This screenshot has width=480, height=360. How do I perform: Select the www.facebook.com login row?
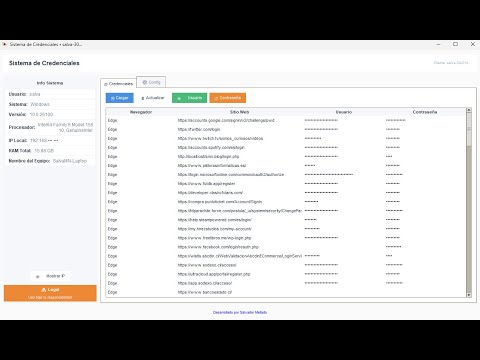(286, 247)
